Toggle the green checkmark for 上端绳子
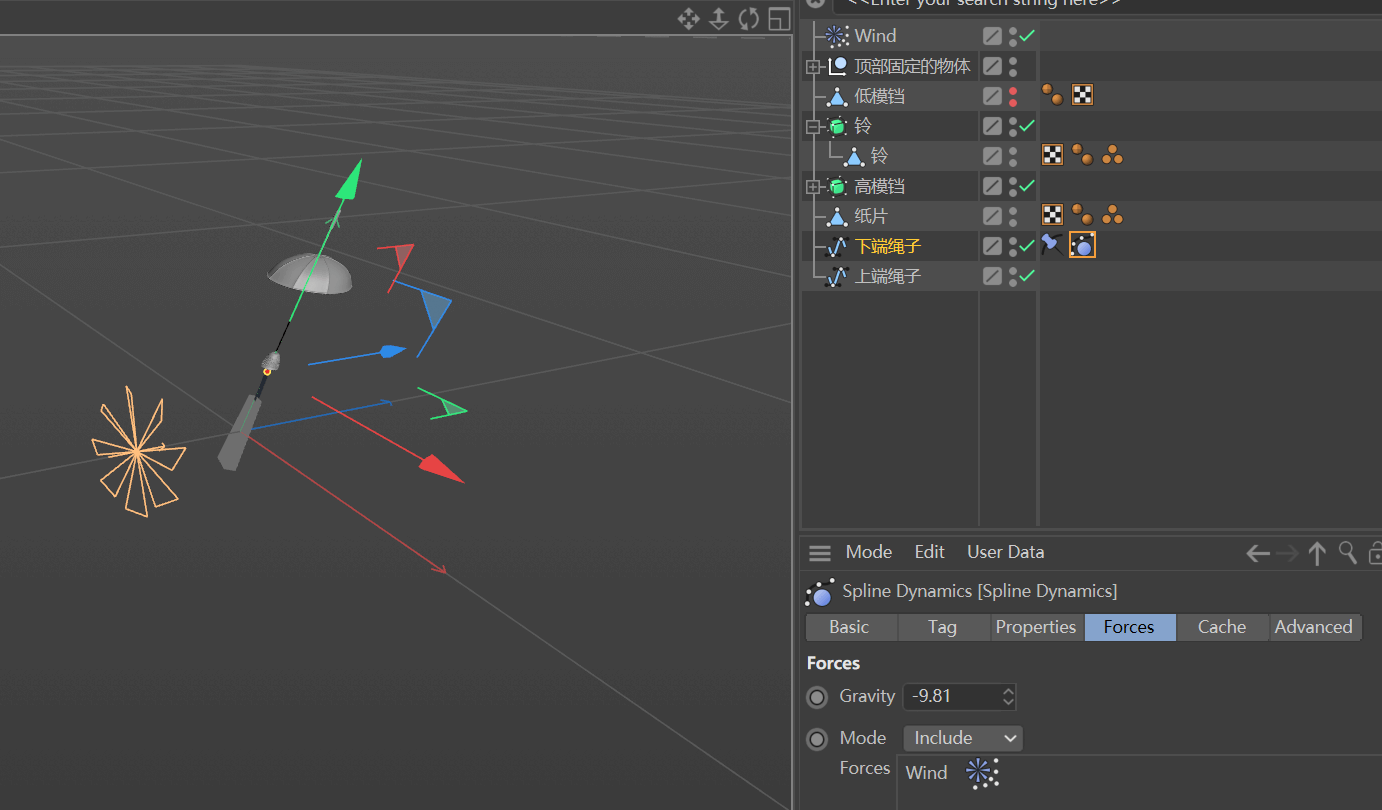The width and height of the screenshot is (1382, 810). (x=1027, y=276)
